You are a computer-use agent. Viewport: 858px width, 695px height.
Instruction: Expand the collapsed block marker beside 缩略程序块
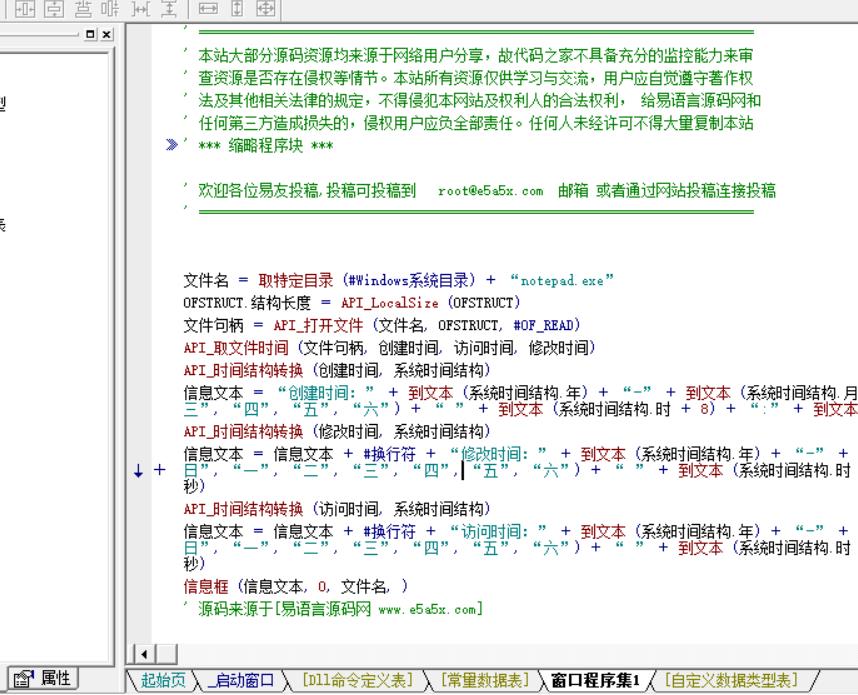pos(171,145)
